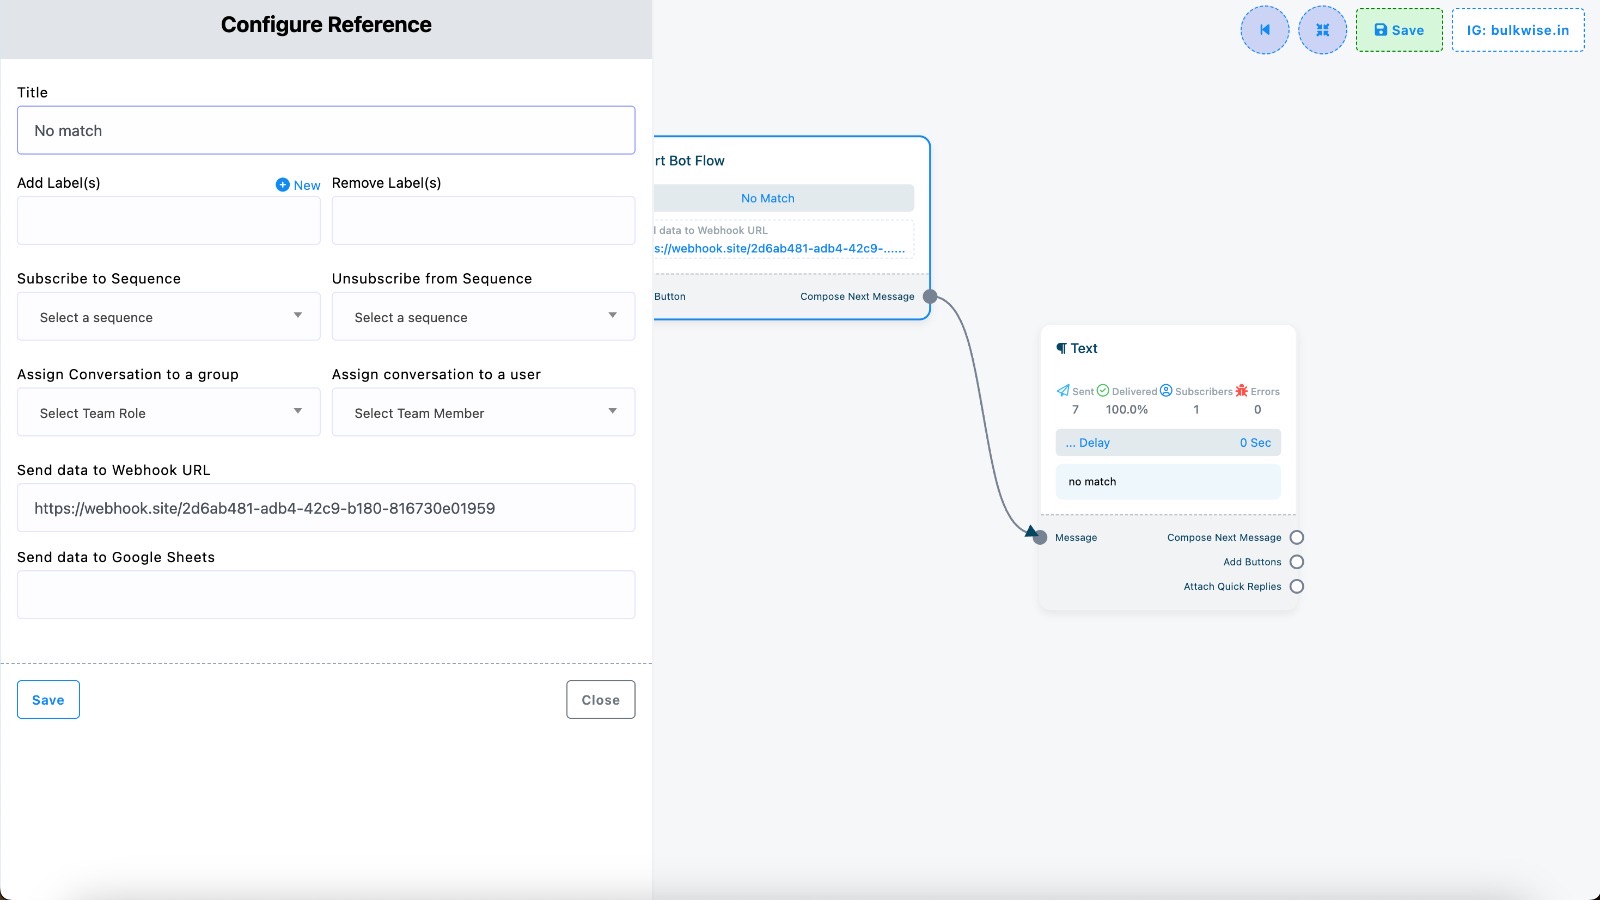Click the Bot Flow node's Compose Next Message connector
Screen dimensions: 1600x900
[930, 297]
